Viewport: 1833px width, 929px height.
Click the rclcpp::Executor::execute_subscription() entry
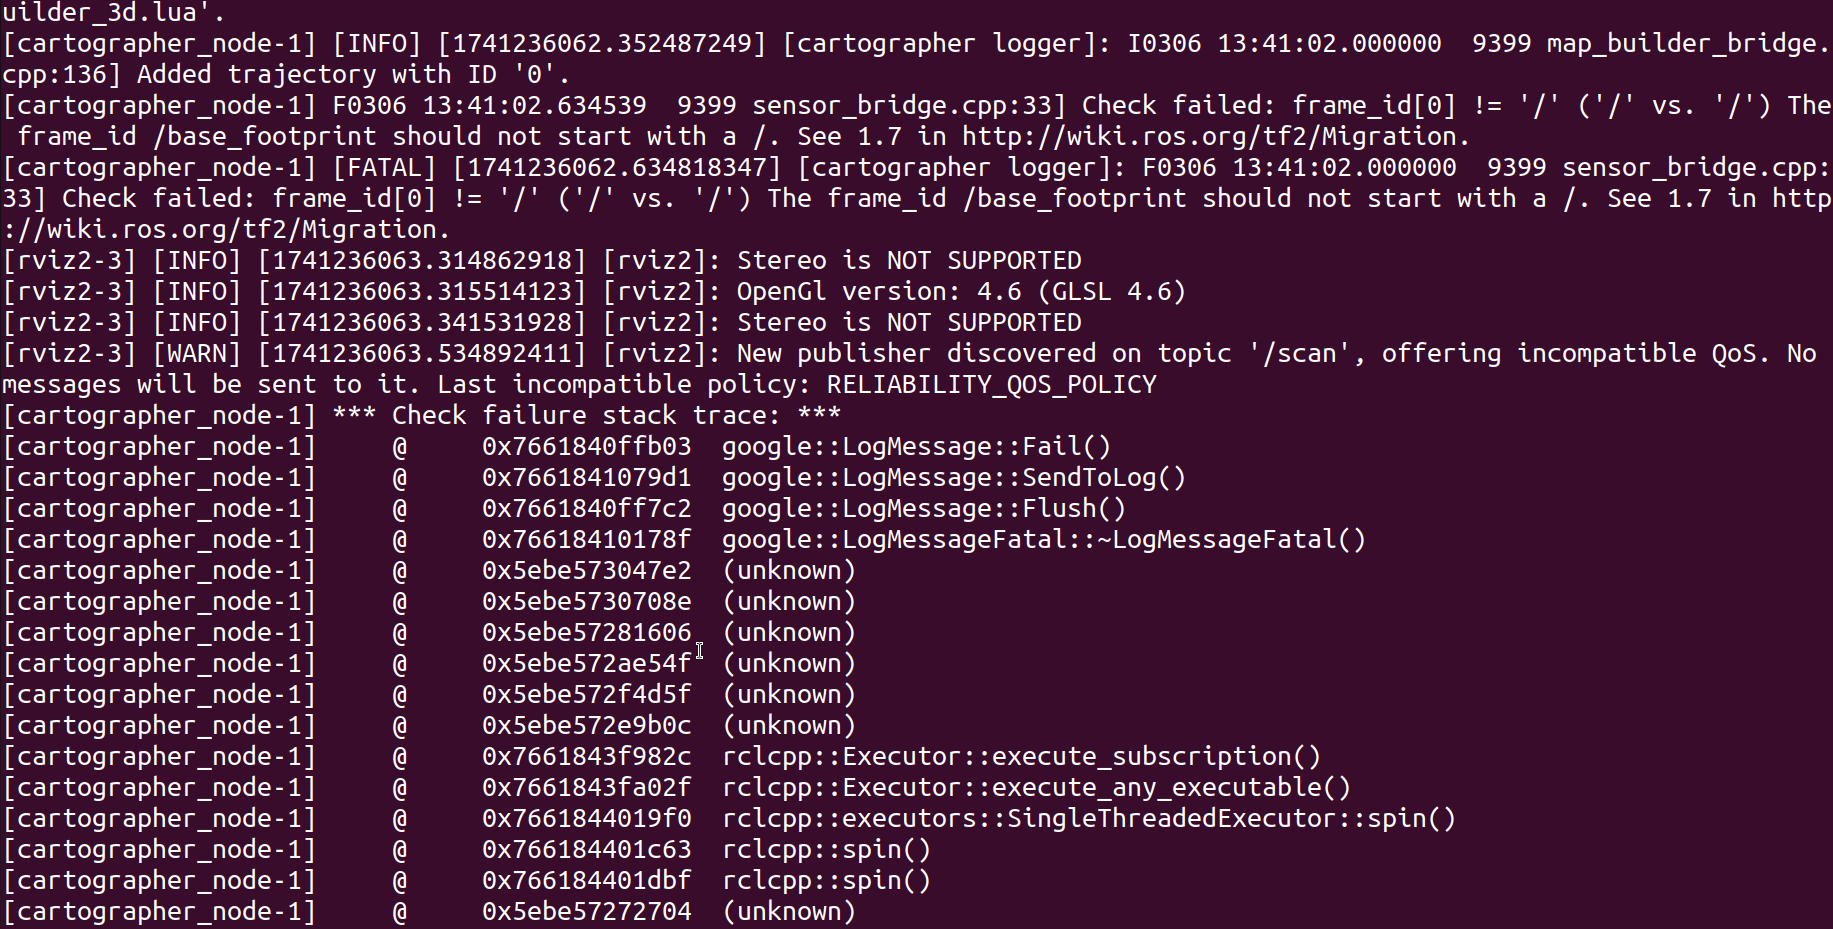pyautogui.click(x=1021, y=757)
